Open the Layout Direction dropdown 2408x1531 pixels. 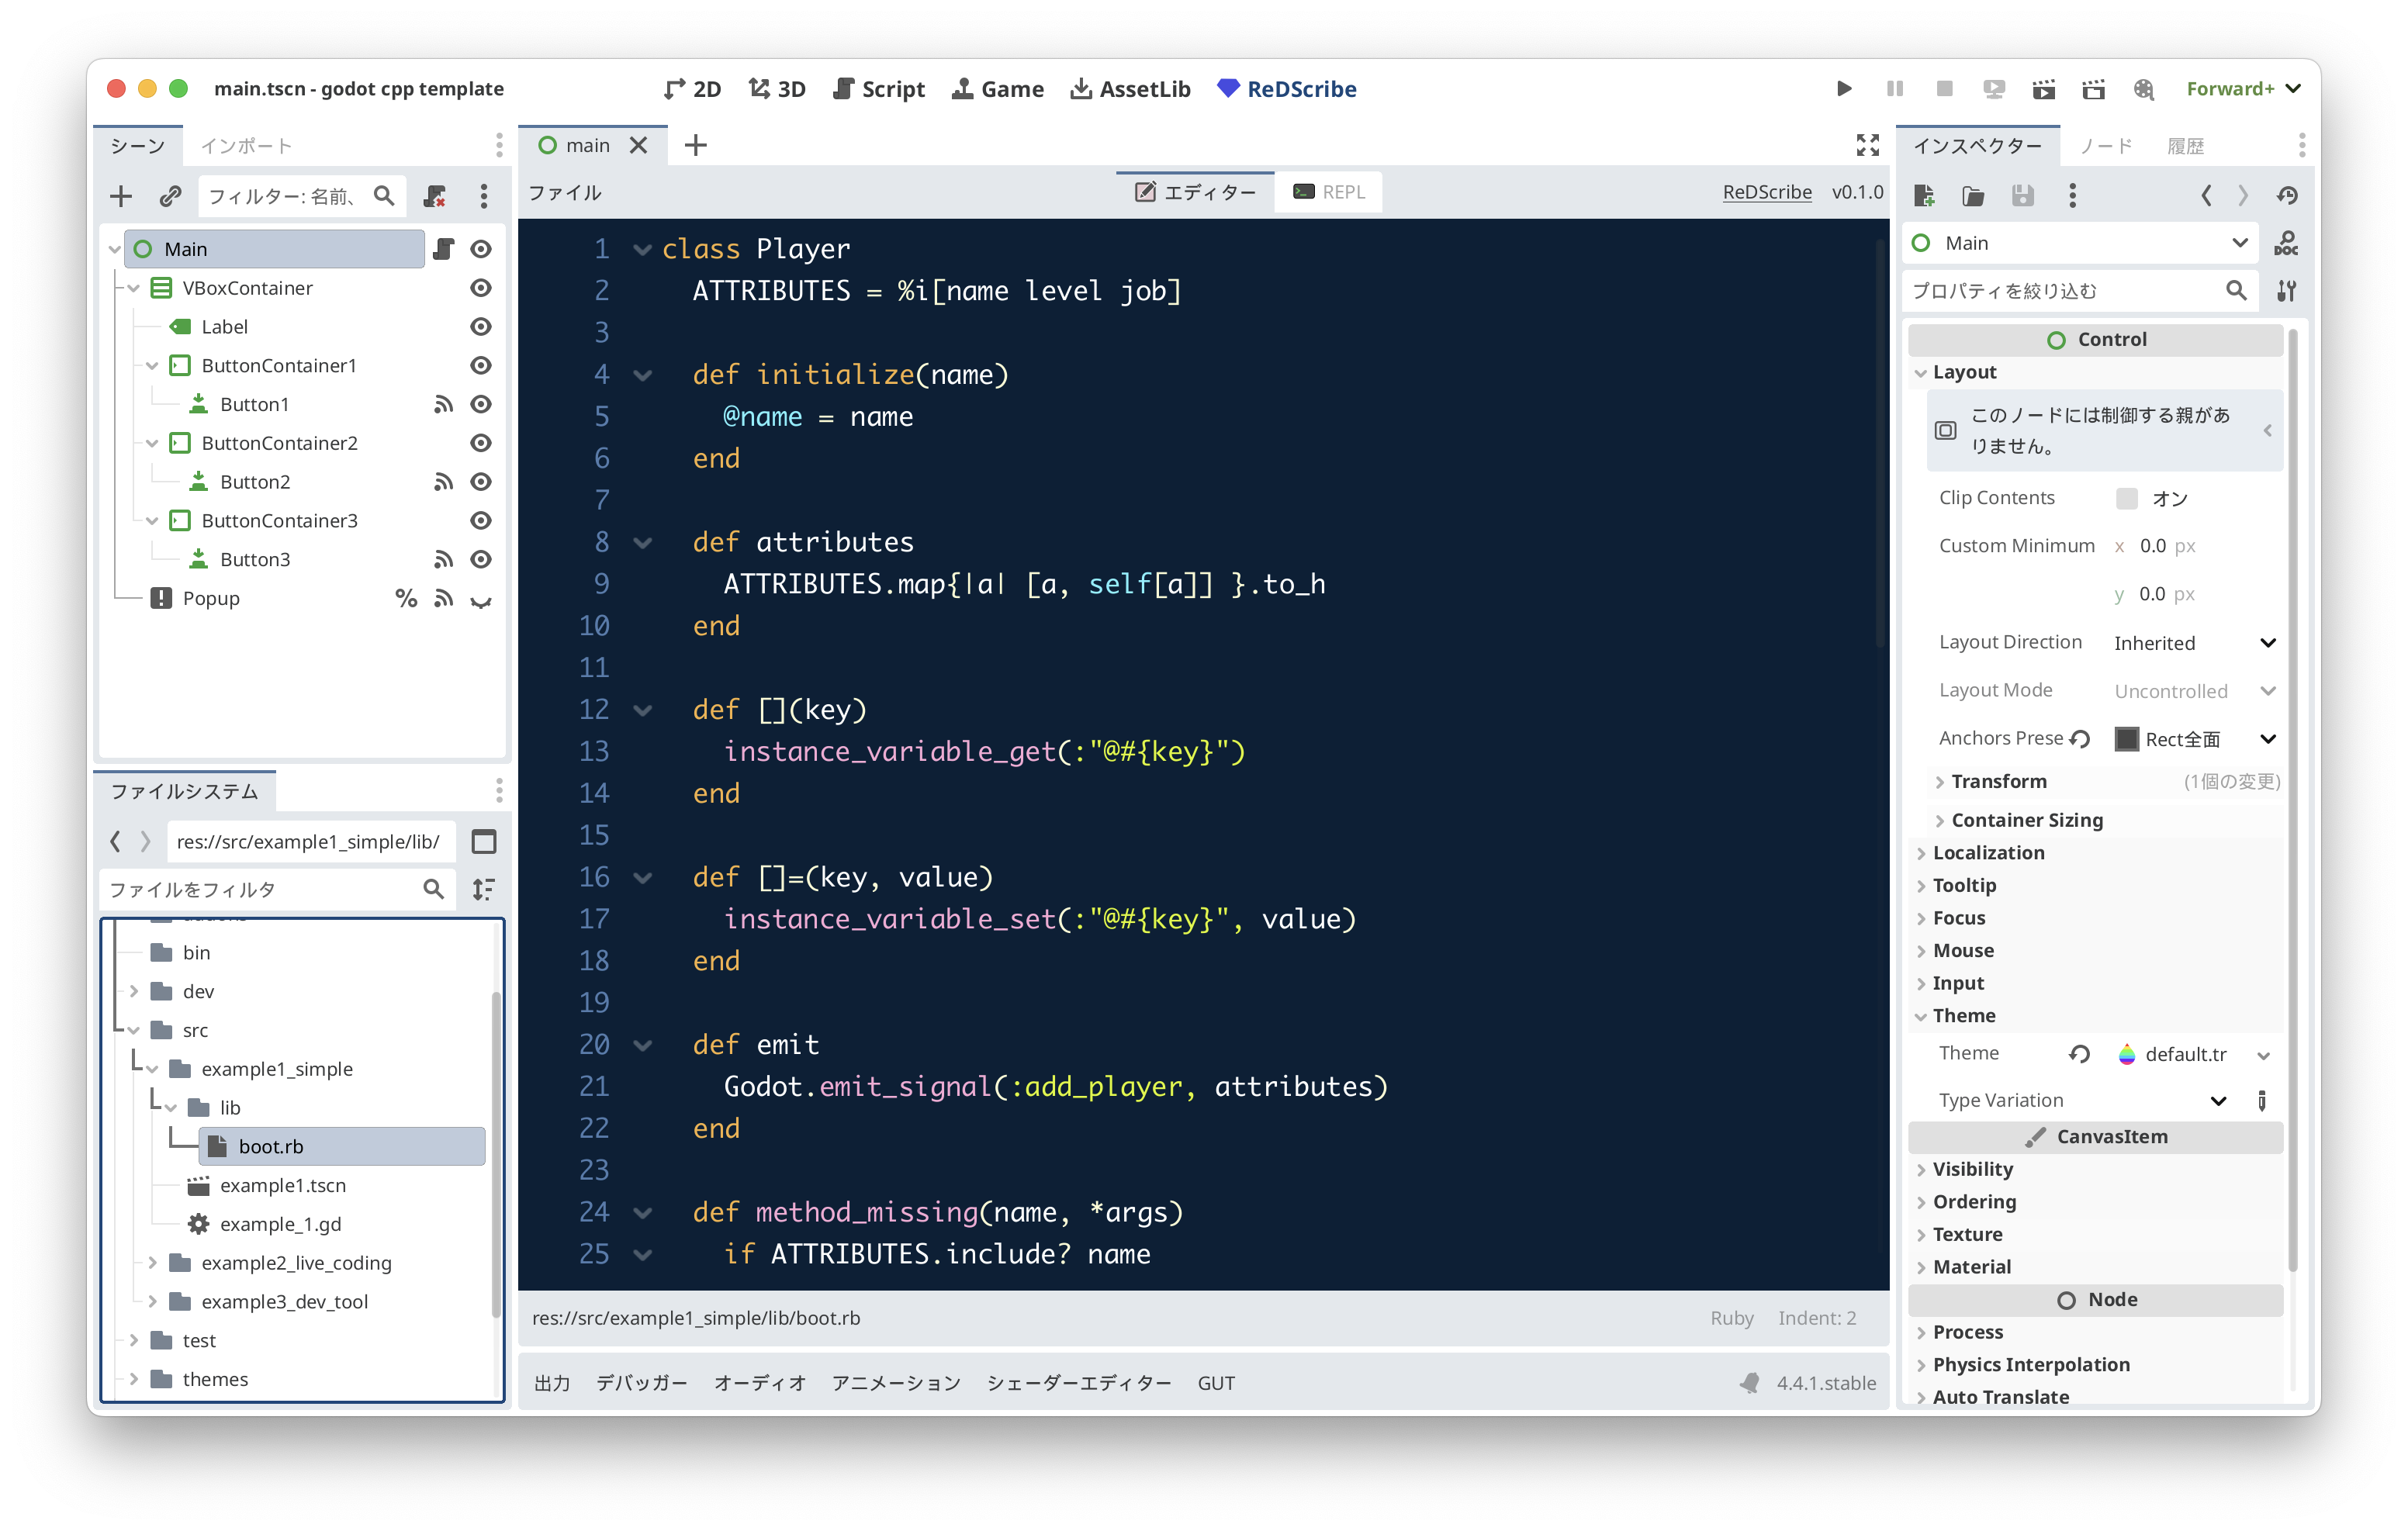[x=2194, y=643]
